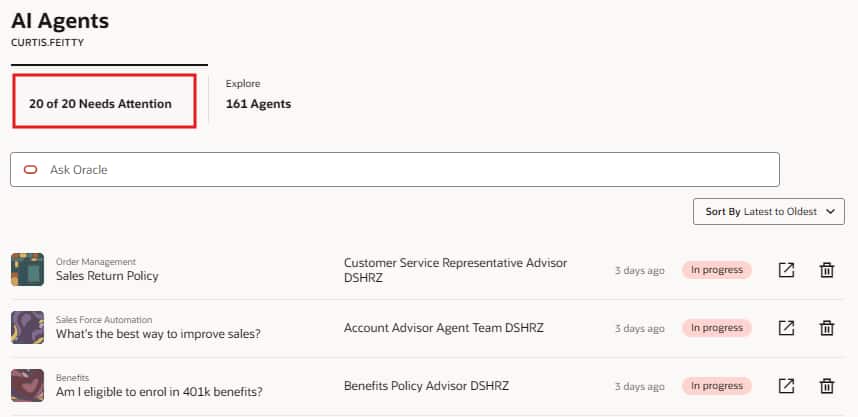Click Account Advisor Agent Team DSHRZ
The image size is (858, 417).
tap(443, 328)
